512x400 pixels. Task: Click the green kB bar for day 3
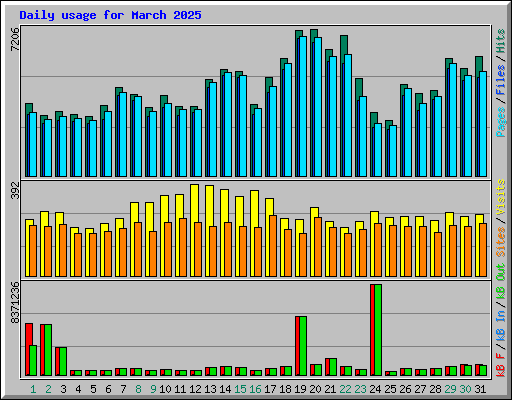click(63, 362)
